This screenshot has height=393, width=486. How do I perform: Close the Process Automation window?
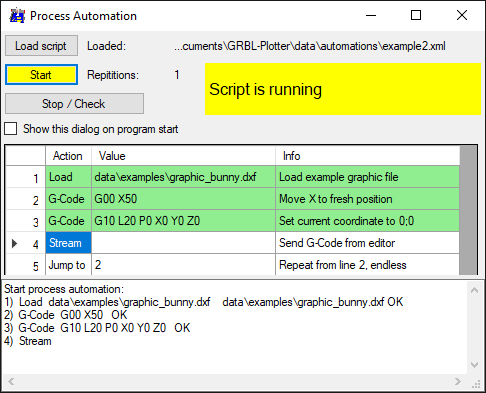(462, 15)
